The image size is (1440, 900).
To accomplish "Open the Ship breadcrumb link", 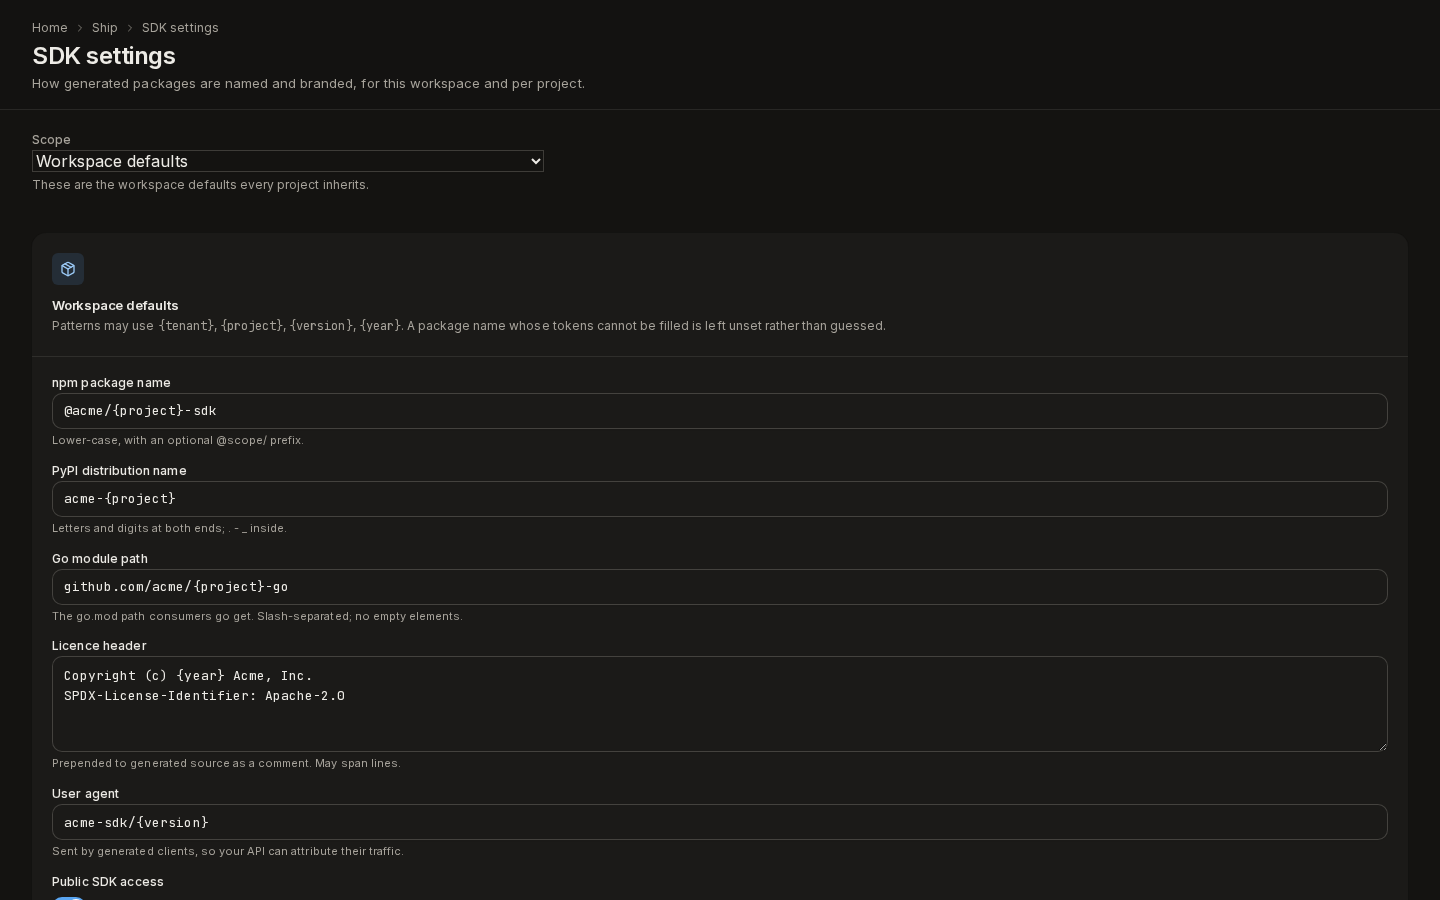I will click(105, 28).
